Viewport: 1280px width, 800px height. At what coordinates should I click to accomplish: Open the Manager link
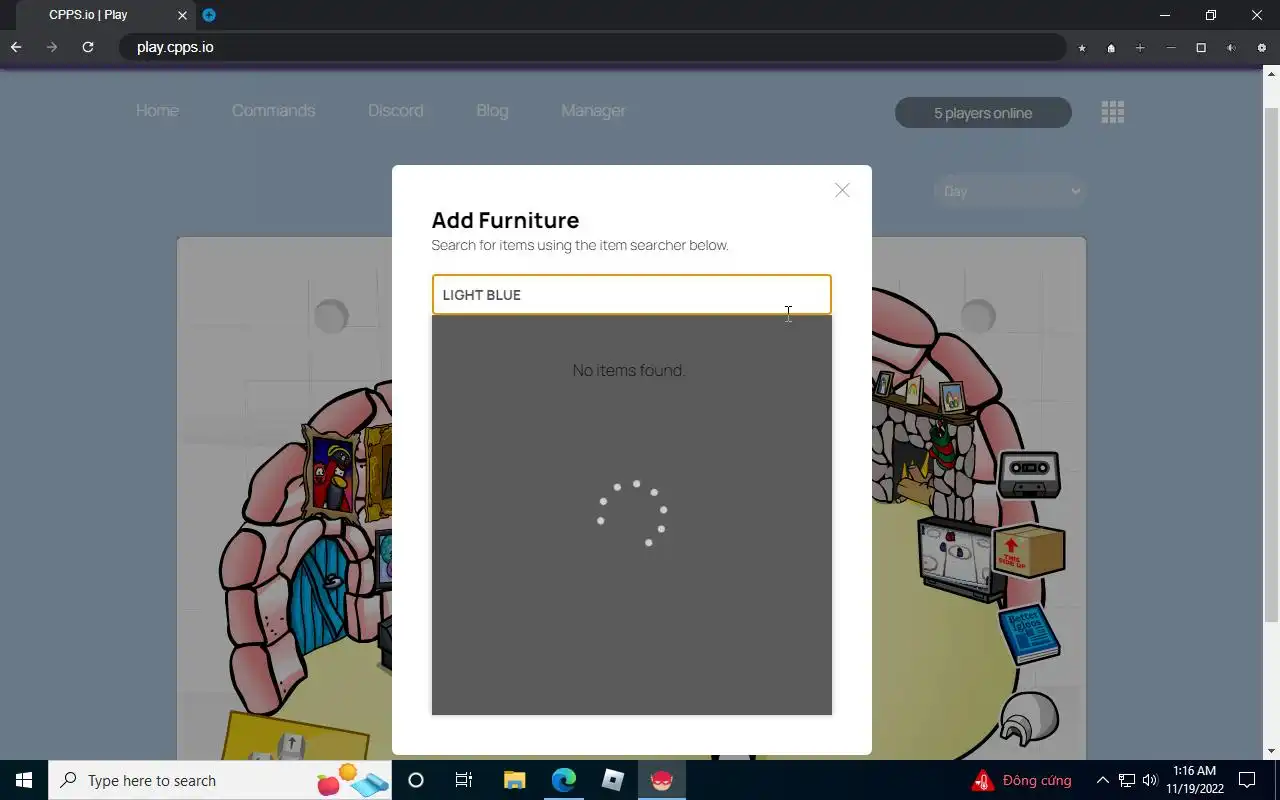pos(593,111)
